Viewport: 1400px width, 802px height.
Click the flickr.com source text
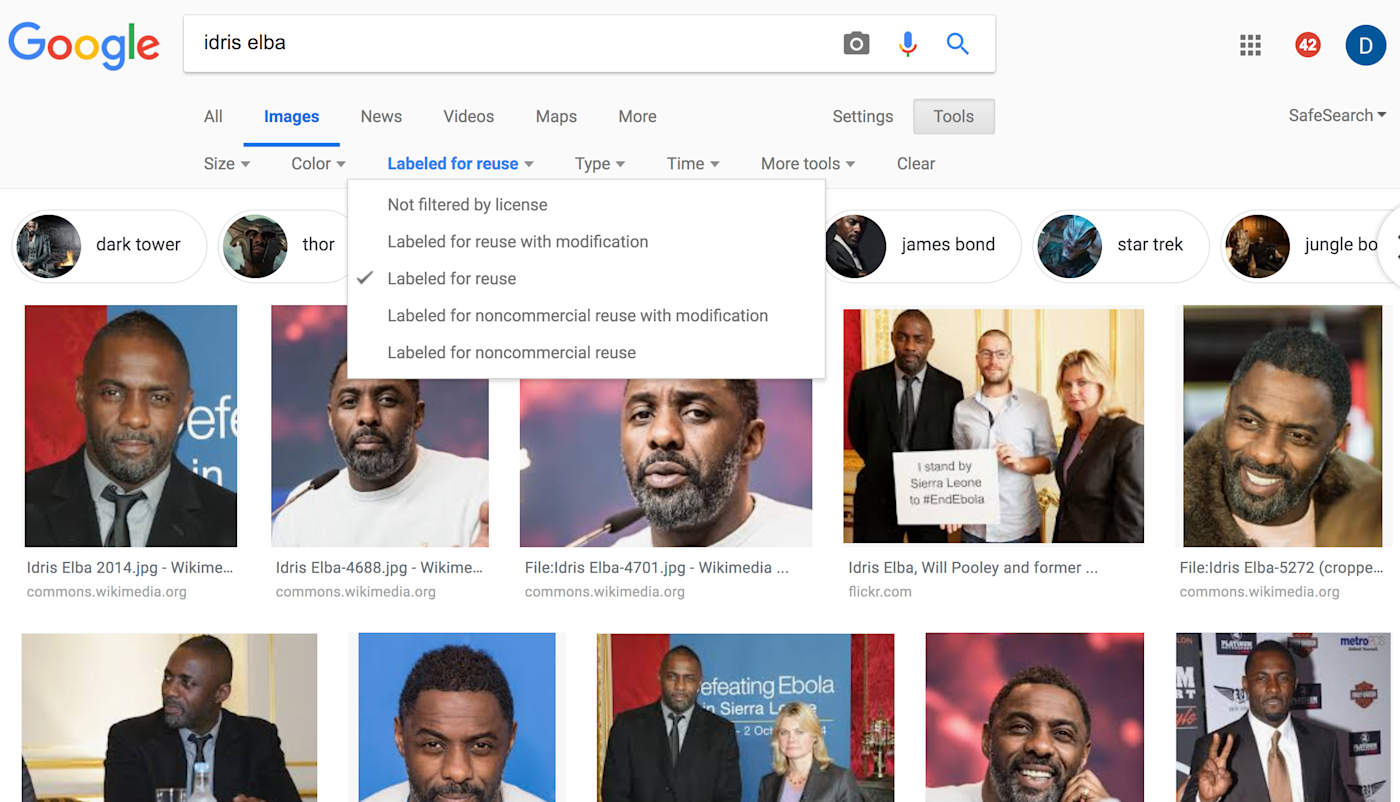(x=880, y=592)
